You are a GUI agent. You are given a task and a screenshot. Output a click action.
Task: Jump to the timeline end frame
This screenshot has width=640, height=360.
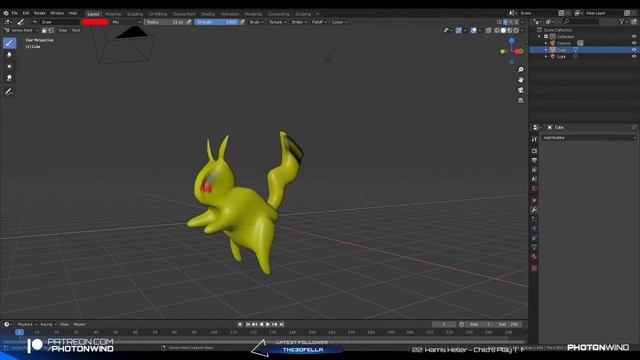click(x=282, y=324)
